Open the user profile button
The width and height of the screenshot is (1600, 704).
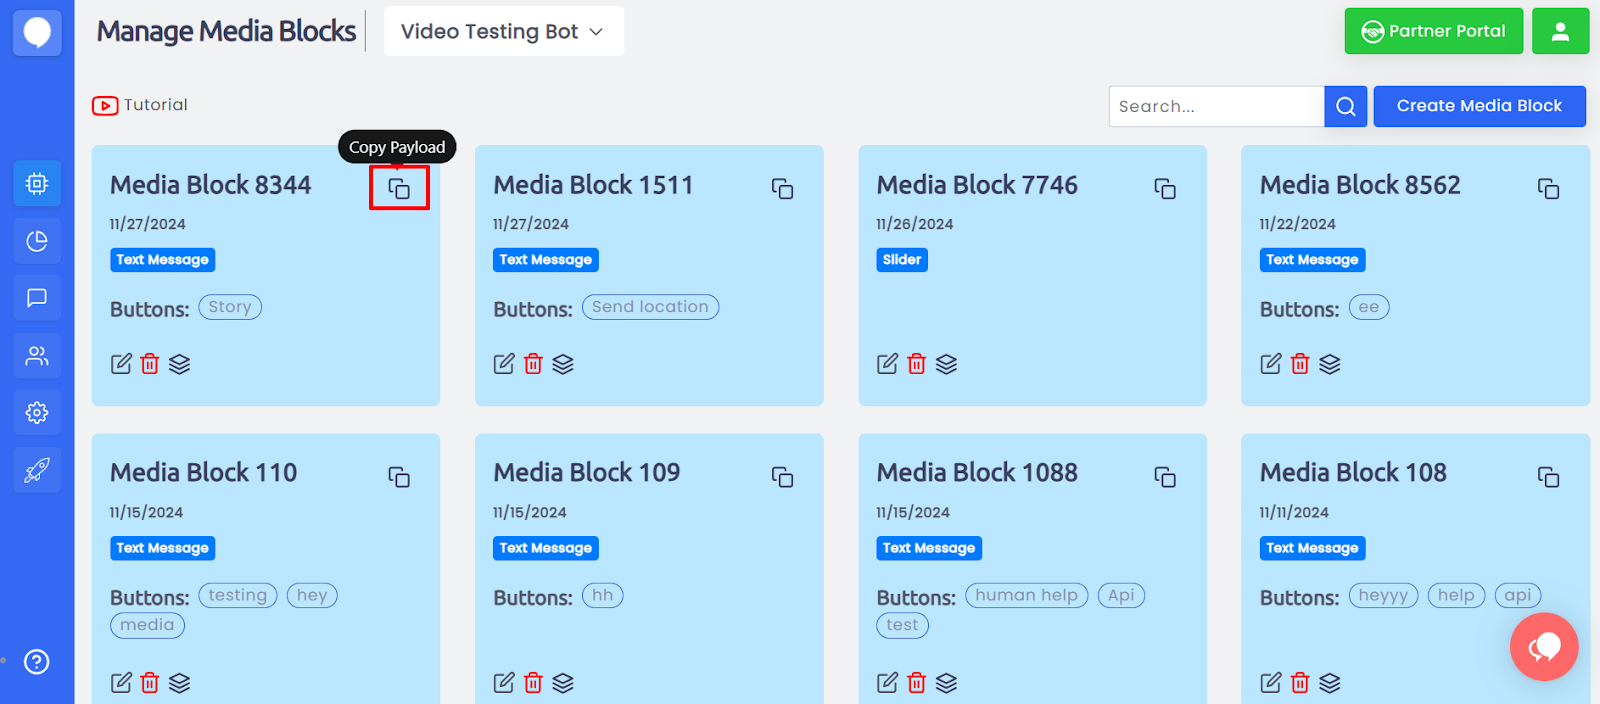click(x=1560, y=31)
